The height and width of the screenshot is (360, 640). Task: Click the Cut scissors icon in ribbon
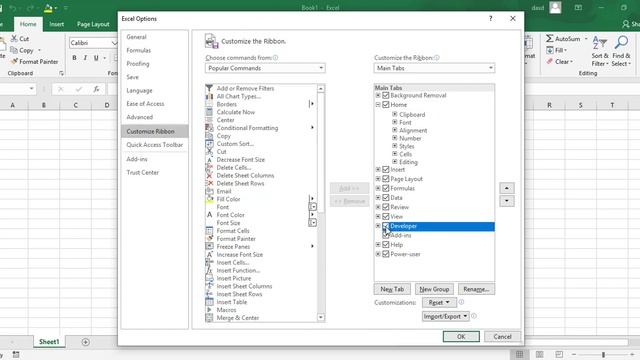(x=14, y=39)
